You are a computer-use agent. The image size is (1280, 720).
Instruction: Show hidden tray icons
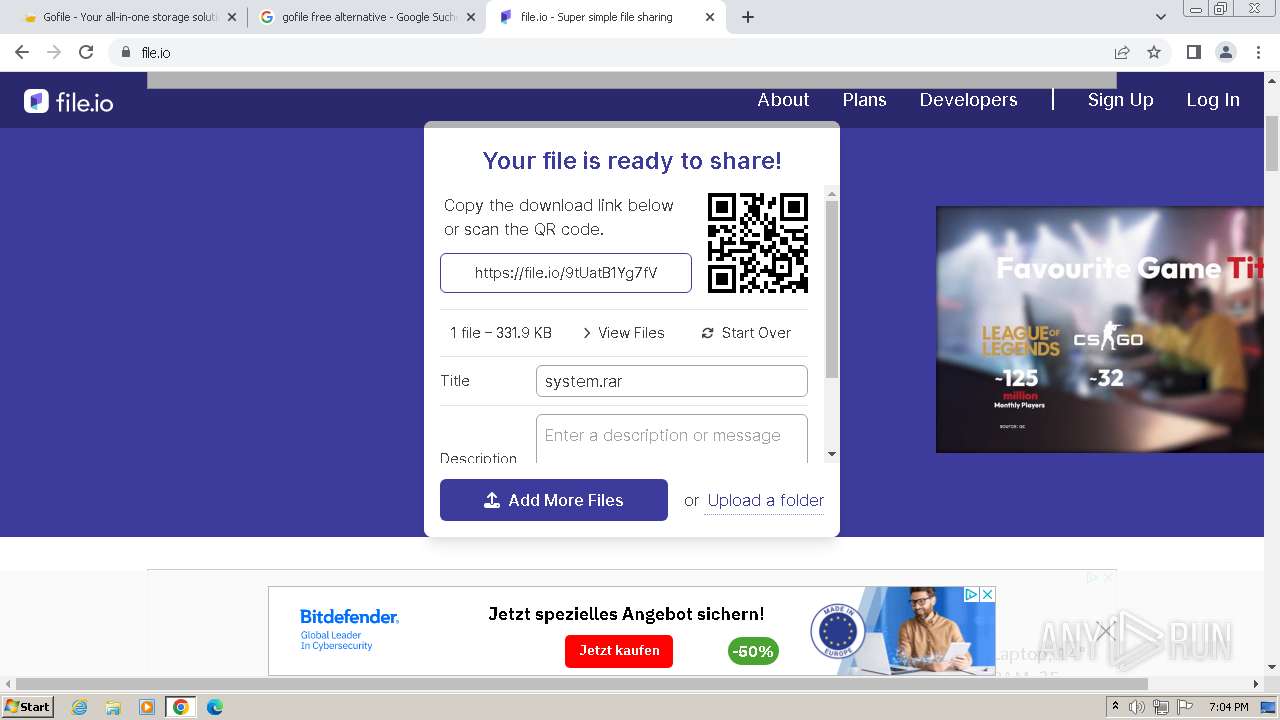click(1115, 707)
